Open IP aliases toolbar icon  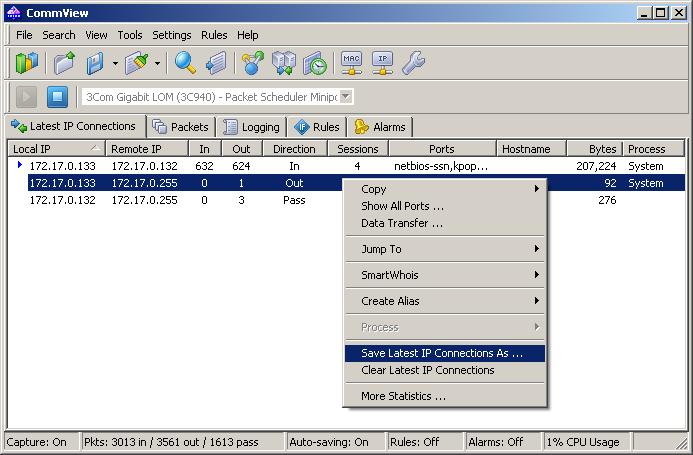tap(383, 63)
